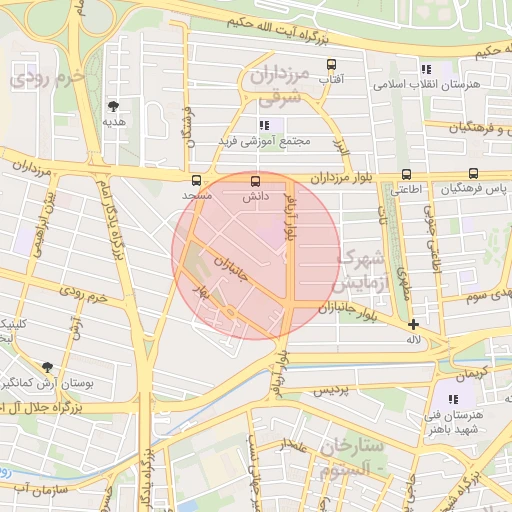Select the بوستان آرش کمانگیر park icon
The width and height of the screenshot is (512, 512).
[47, 367]
